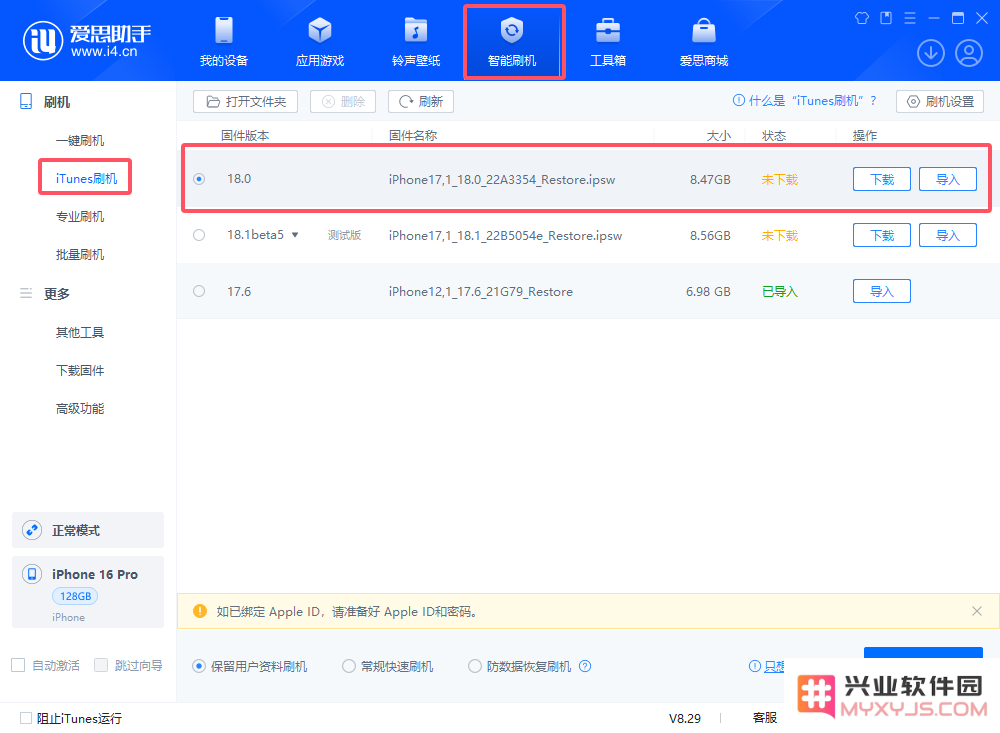Click 导入 for the 17.6 firmware row
The image size is (1000, 733).
(x=882, y=292)
